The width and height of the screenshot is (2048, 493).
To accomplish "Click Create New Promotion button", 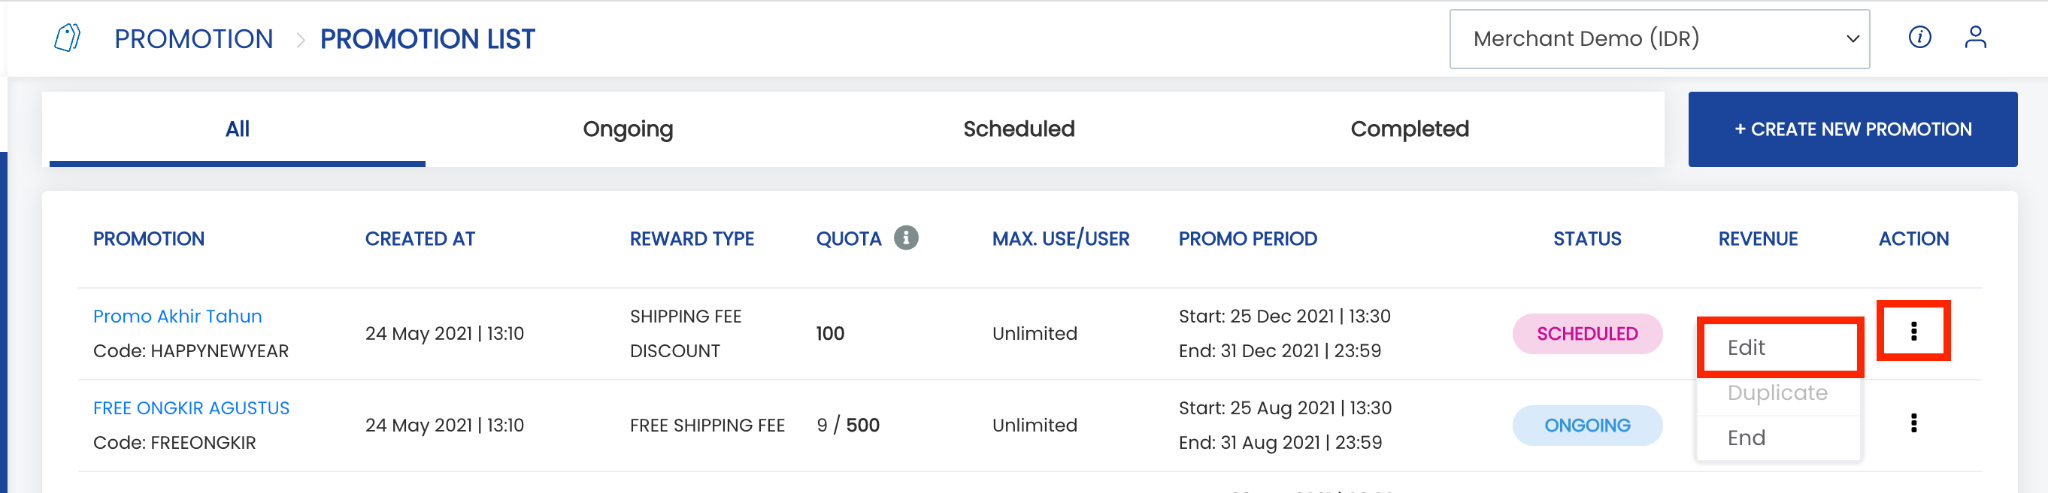I will 1852,129.
